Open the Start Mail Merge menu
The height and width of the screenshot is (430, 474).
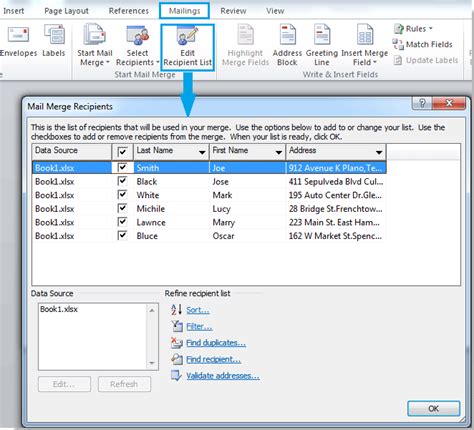tap(94, 45)
